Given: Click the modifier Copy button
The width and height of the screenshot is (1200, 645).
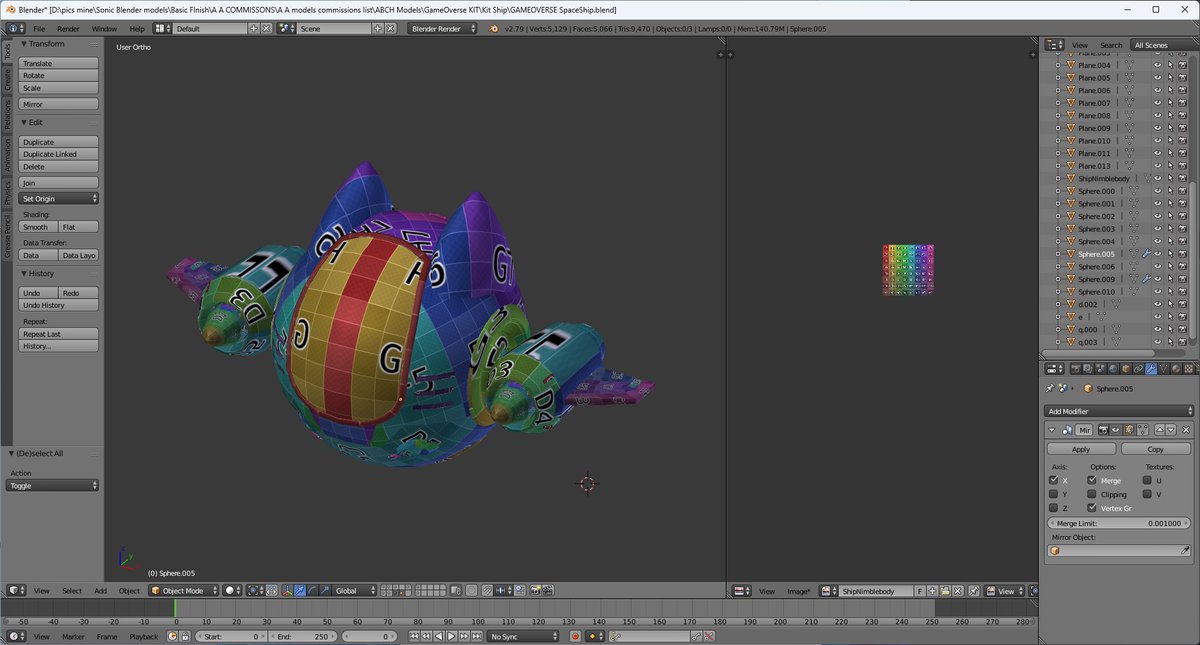Looking at the screenshot, I should click(1156, 449).
